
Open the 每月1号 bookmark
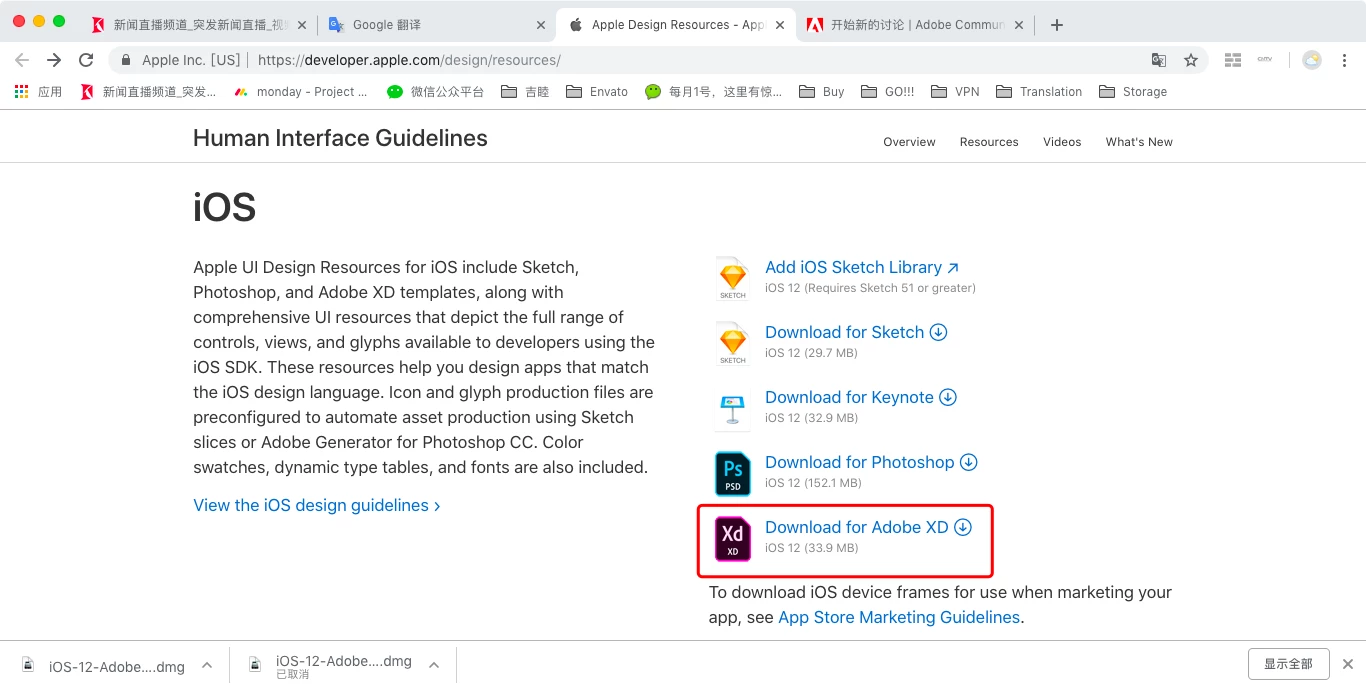pos(713,92)
